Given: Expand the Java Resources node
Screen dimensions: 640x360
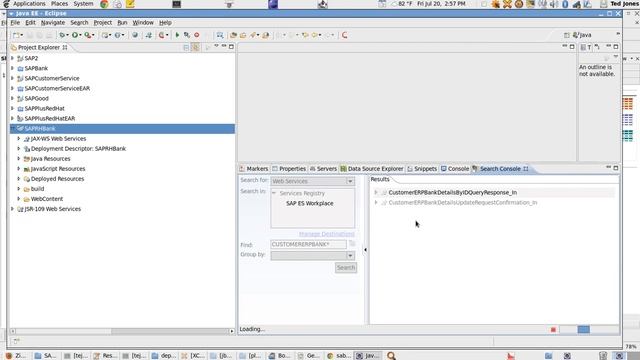Looking at the screenshot, I should (18, 158).
